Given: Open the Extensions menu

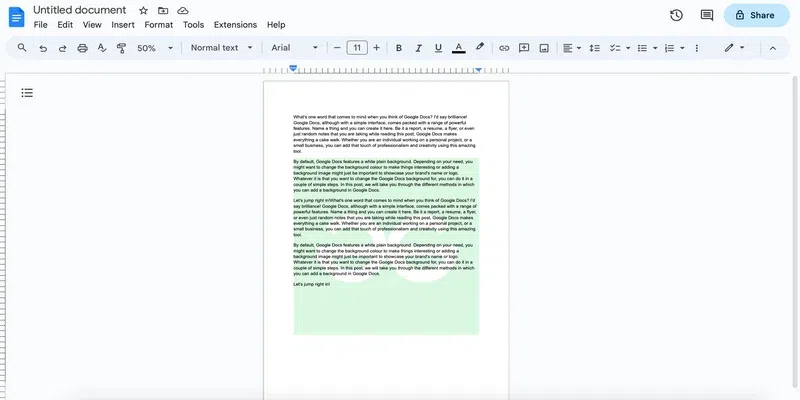Looking at the screenshot, I should [x=235, y=24].
